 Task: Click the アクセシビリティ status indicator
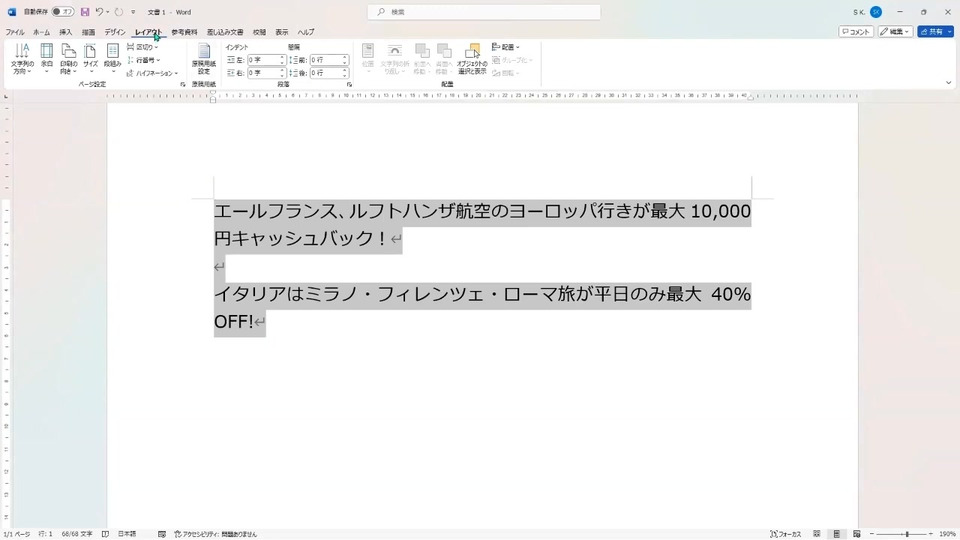click(x=216, y=534)
